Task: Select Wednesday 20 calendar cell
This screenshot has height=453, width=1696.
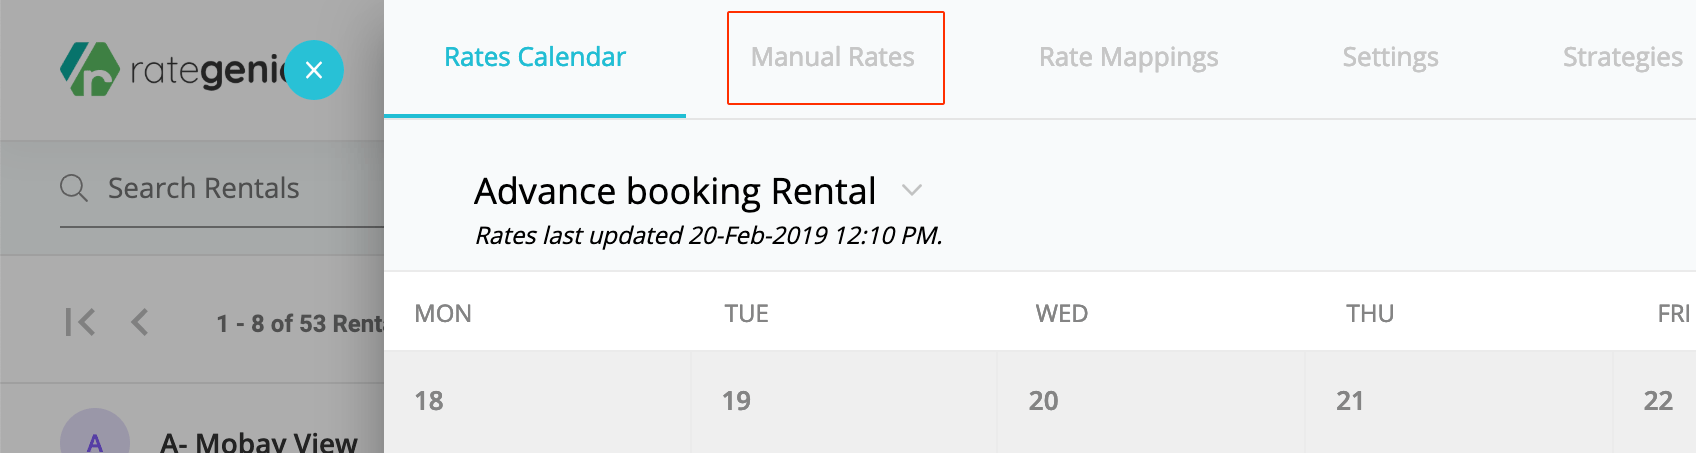Action: [1151, 402]
